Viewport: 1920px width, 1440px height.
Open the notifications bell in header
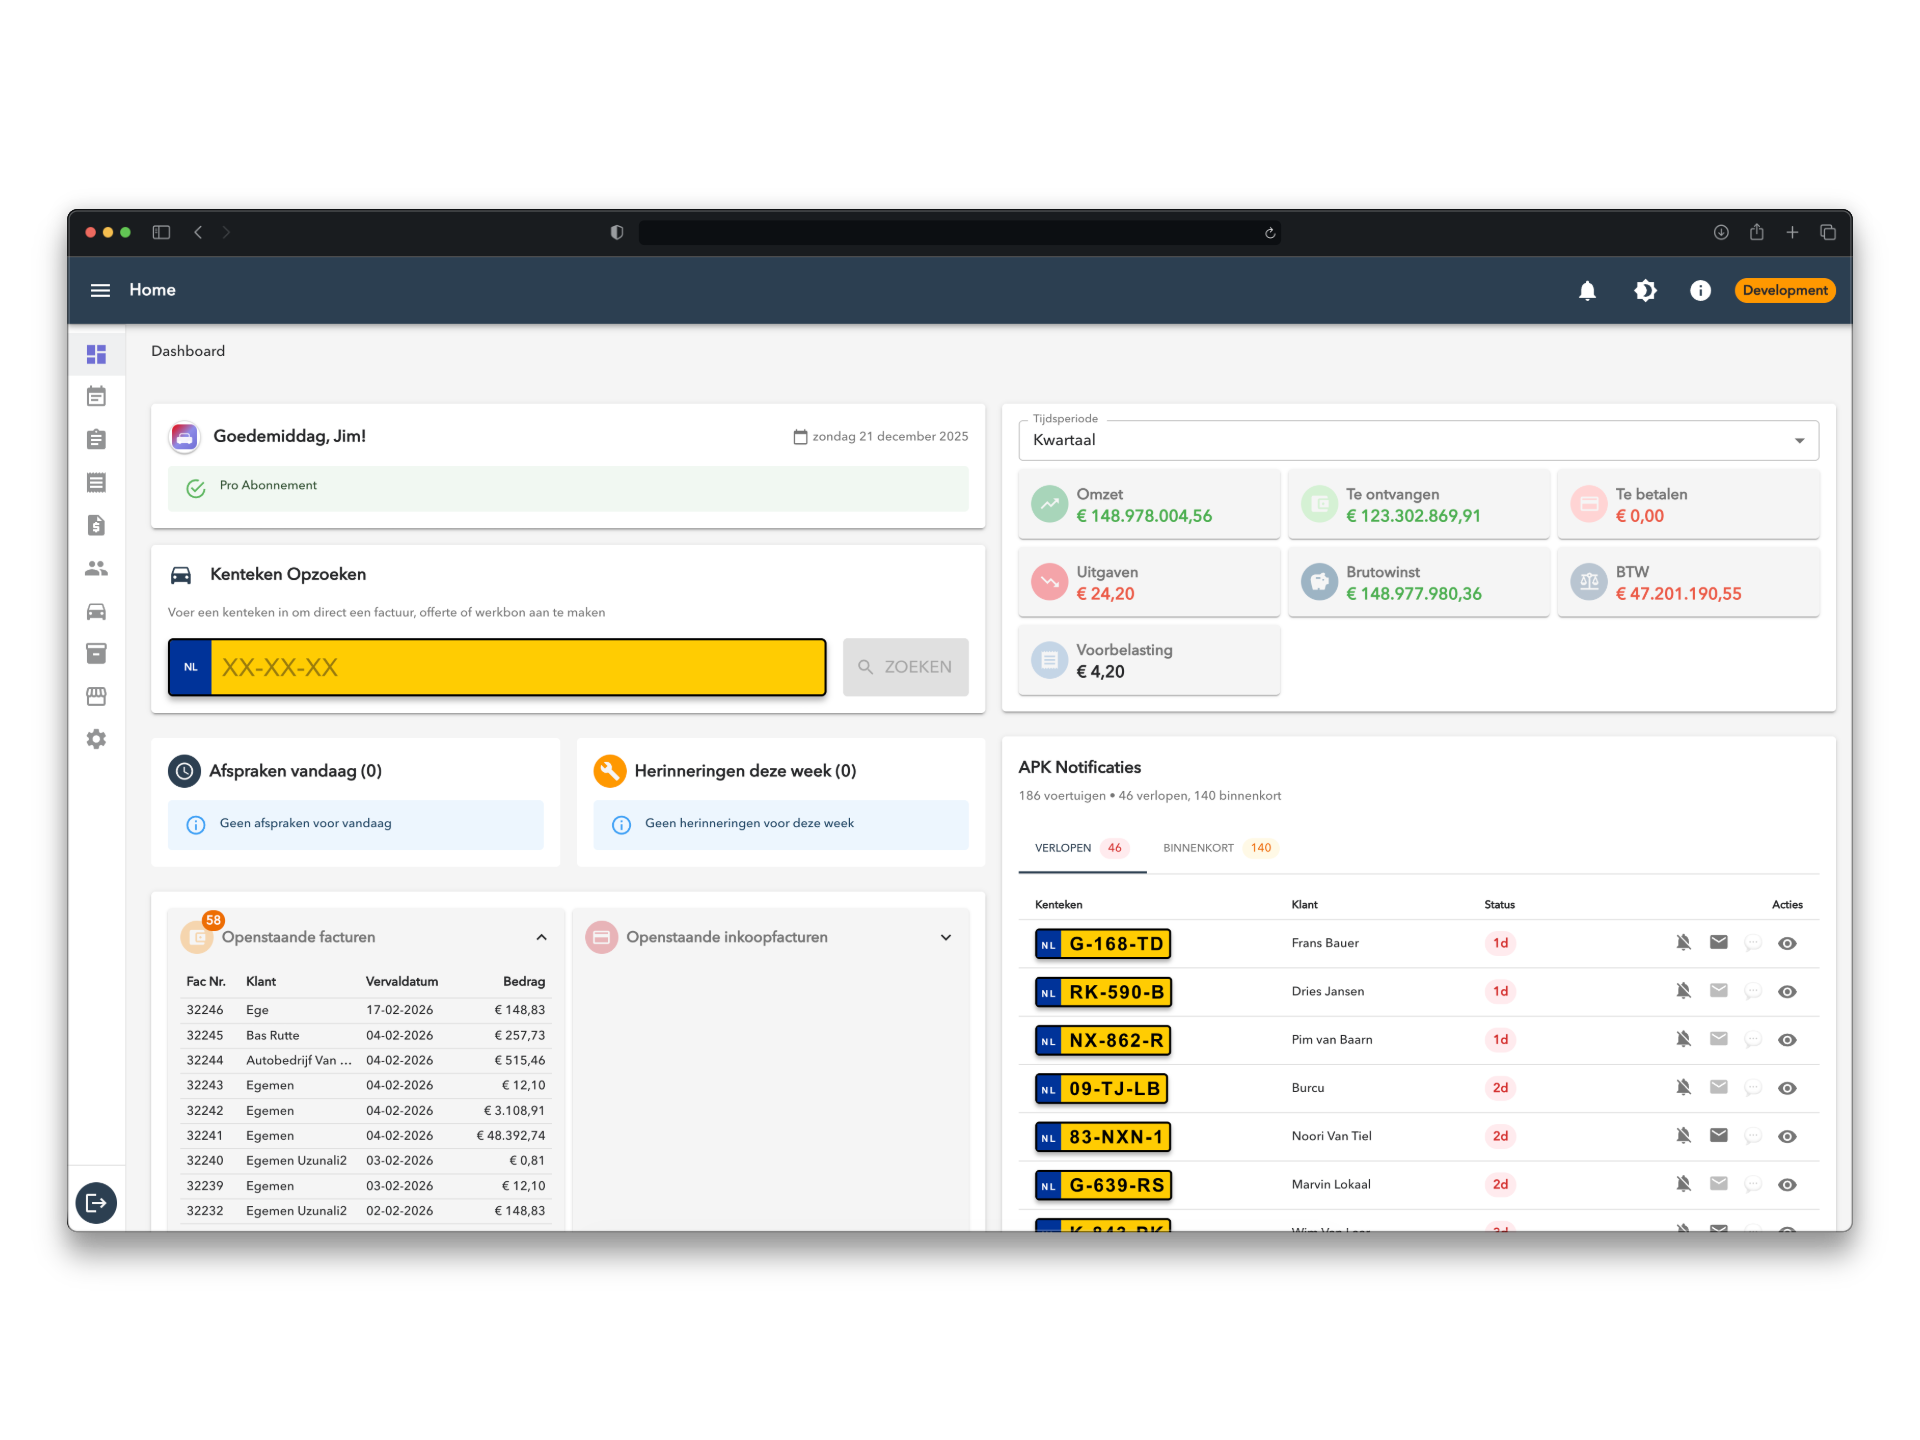pos(1587,290)
